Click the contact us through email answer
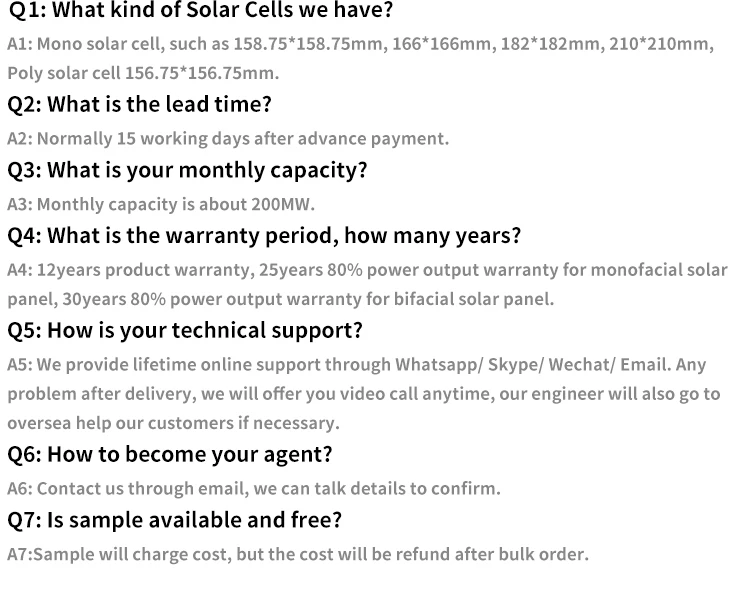The height and width of the screenshot is (597, 750). (x=254, y=489)
